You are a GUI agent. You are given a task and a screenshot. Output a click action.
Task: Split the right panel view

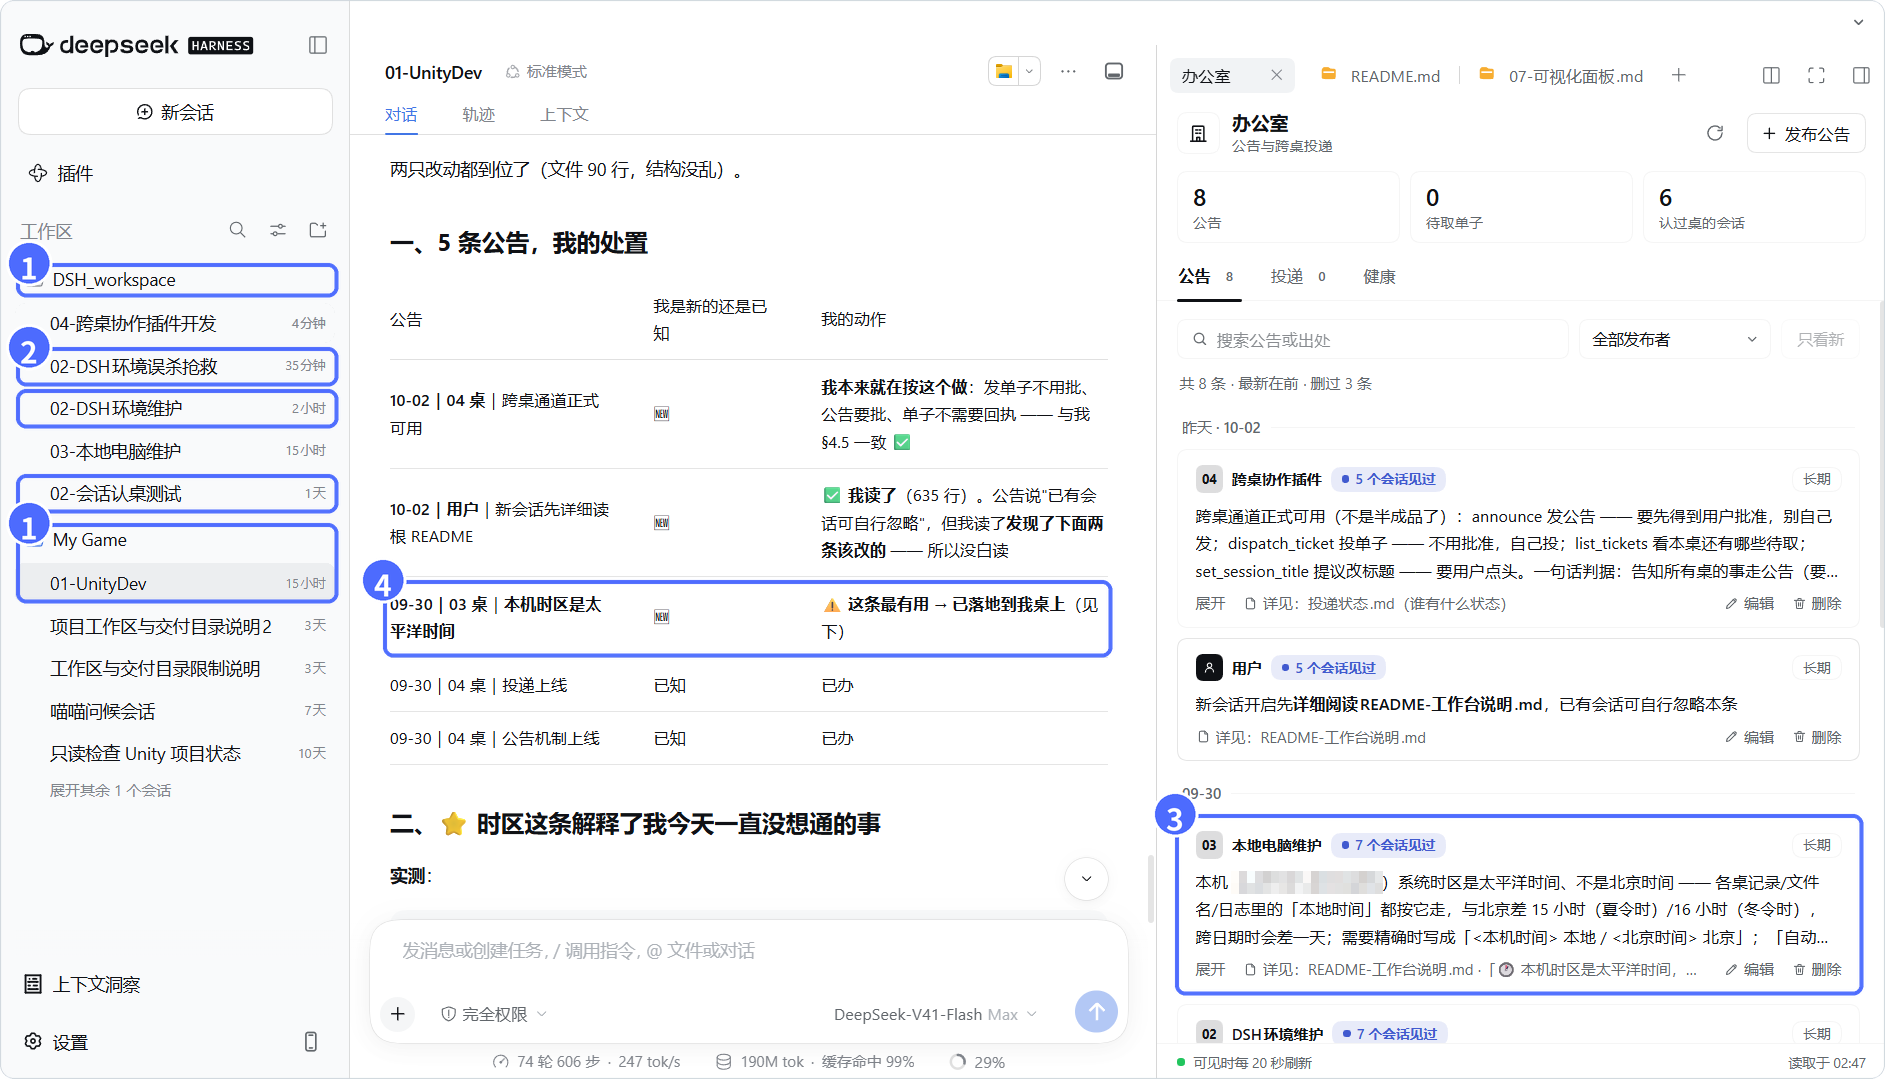pyautogui.click(x=1771, y=75)
